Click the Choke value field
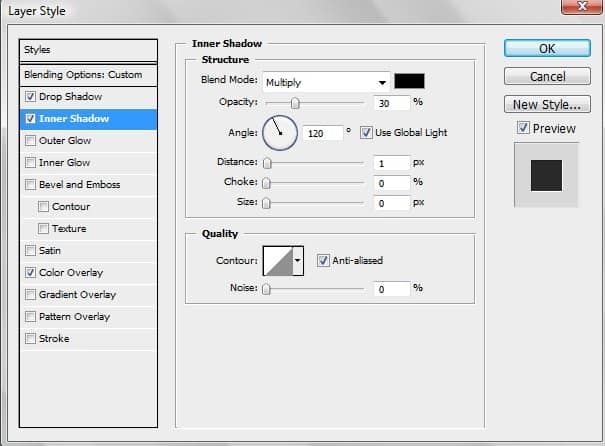Image resolution: width=605 pixels, height=446 pixels. pyautogui.click(x=391, y=183)
